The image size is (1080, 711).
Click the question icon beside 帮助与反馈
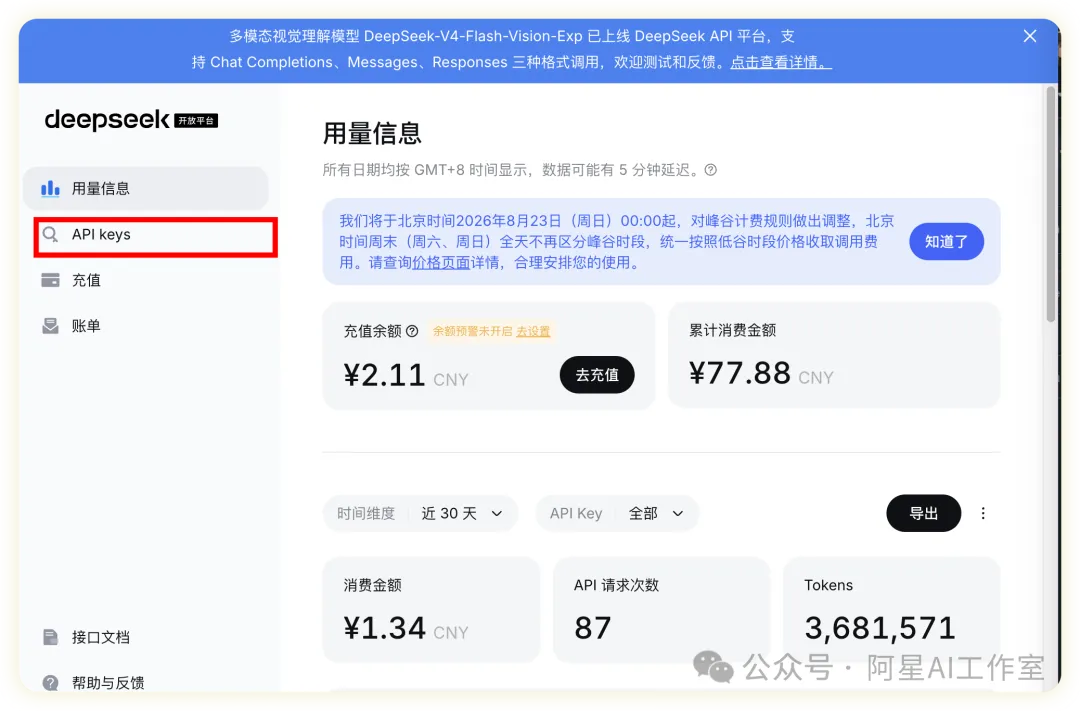(x=50, y=683)
